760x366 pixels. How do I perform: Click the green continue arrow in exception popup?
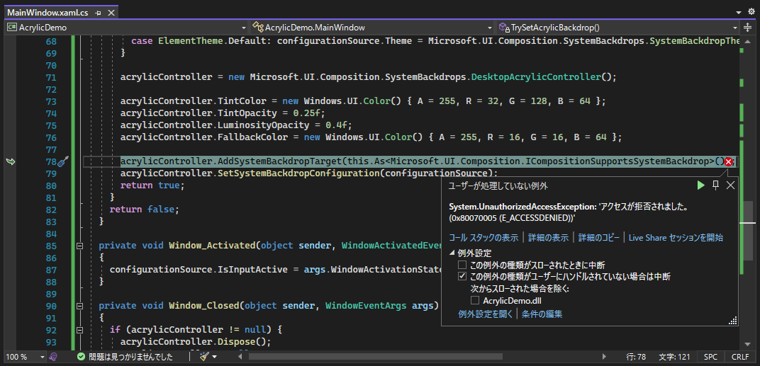click(700, 185)
